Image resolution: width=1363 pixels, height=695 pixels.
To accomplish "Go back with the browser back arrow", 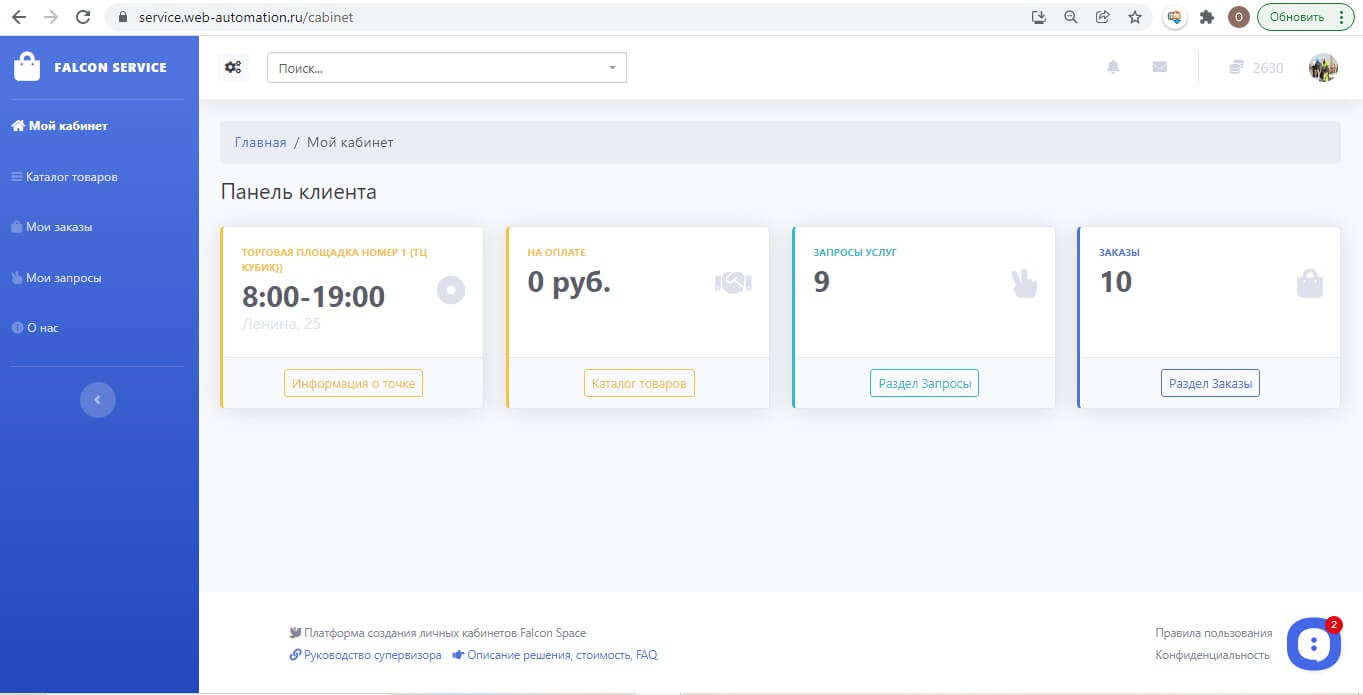I will (19, 17).
